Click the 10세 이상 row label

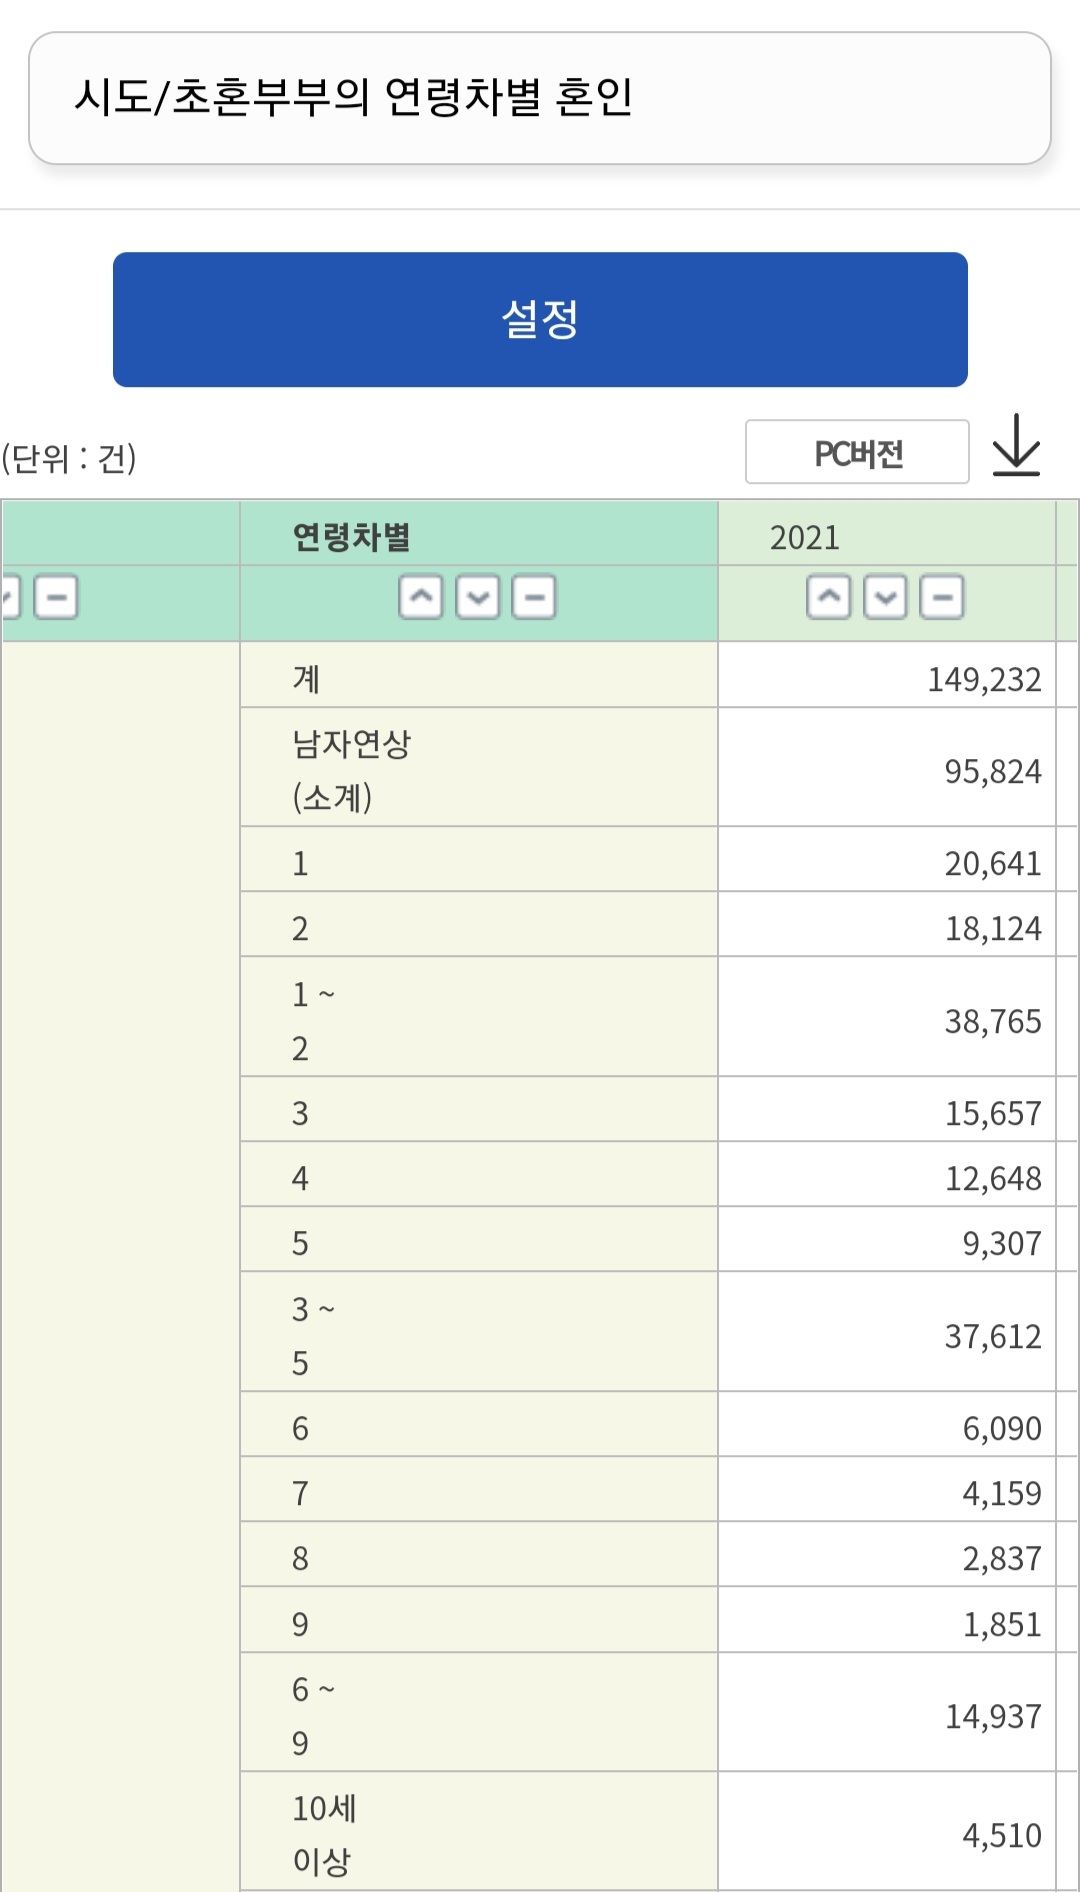point(324,1834)
